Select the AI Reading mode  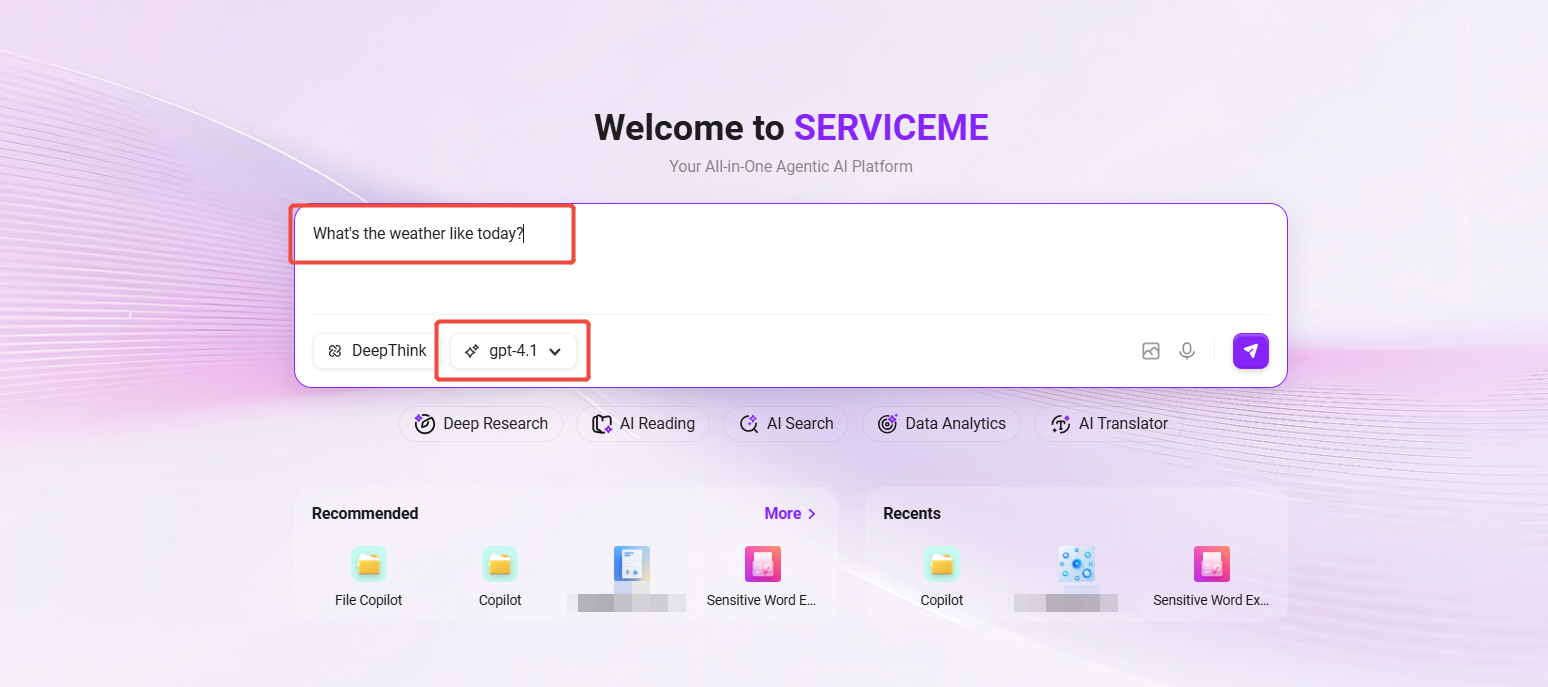click(643, 424)
